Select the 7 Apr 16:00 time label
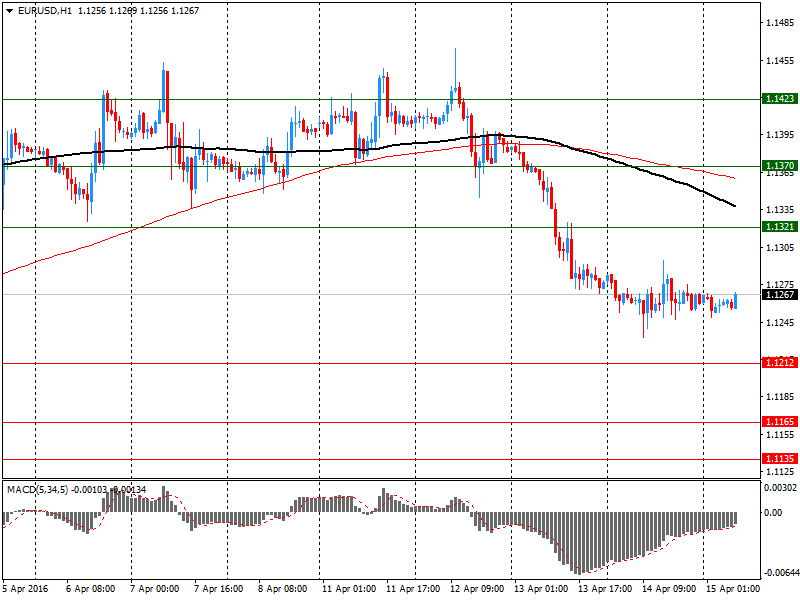800x600 pixels. (x=219, y=589)
